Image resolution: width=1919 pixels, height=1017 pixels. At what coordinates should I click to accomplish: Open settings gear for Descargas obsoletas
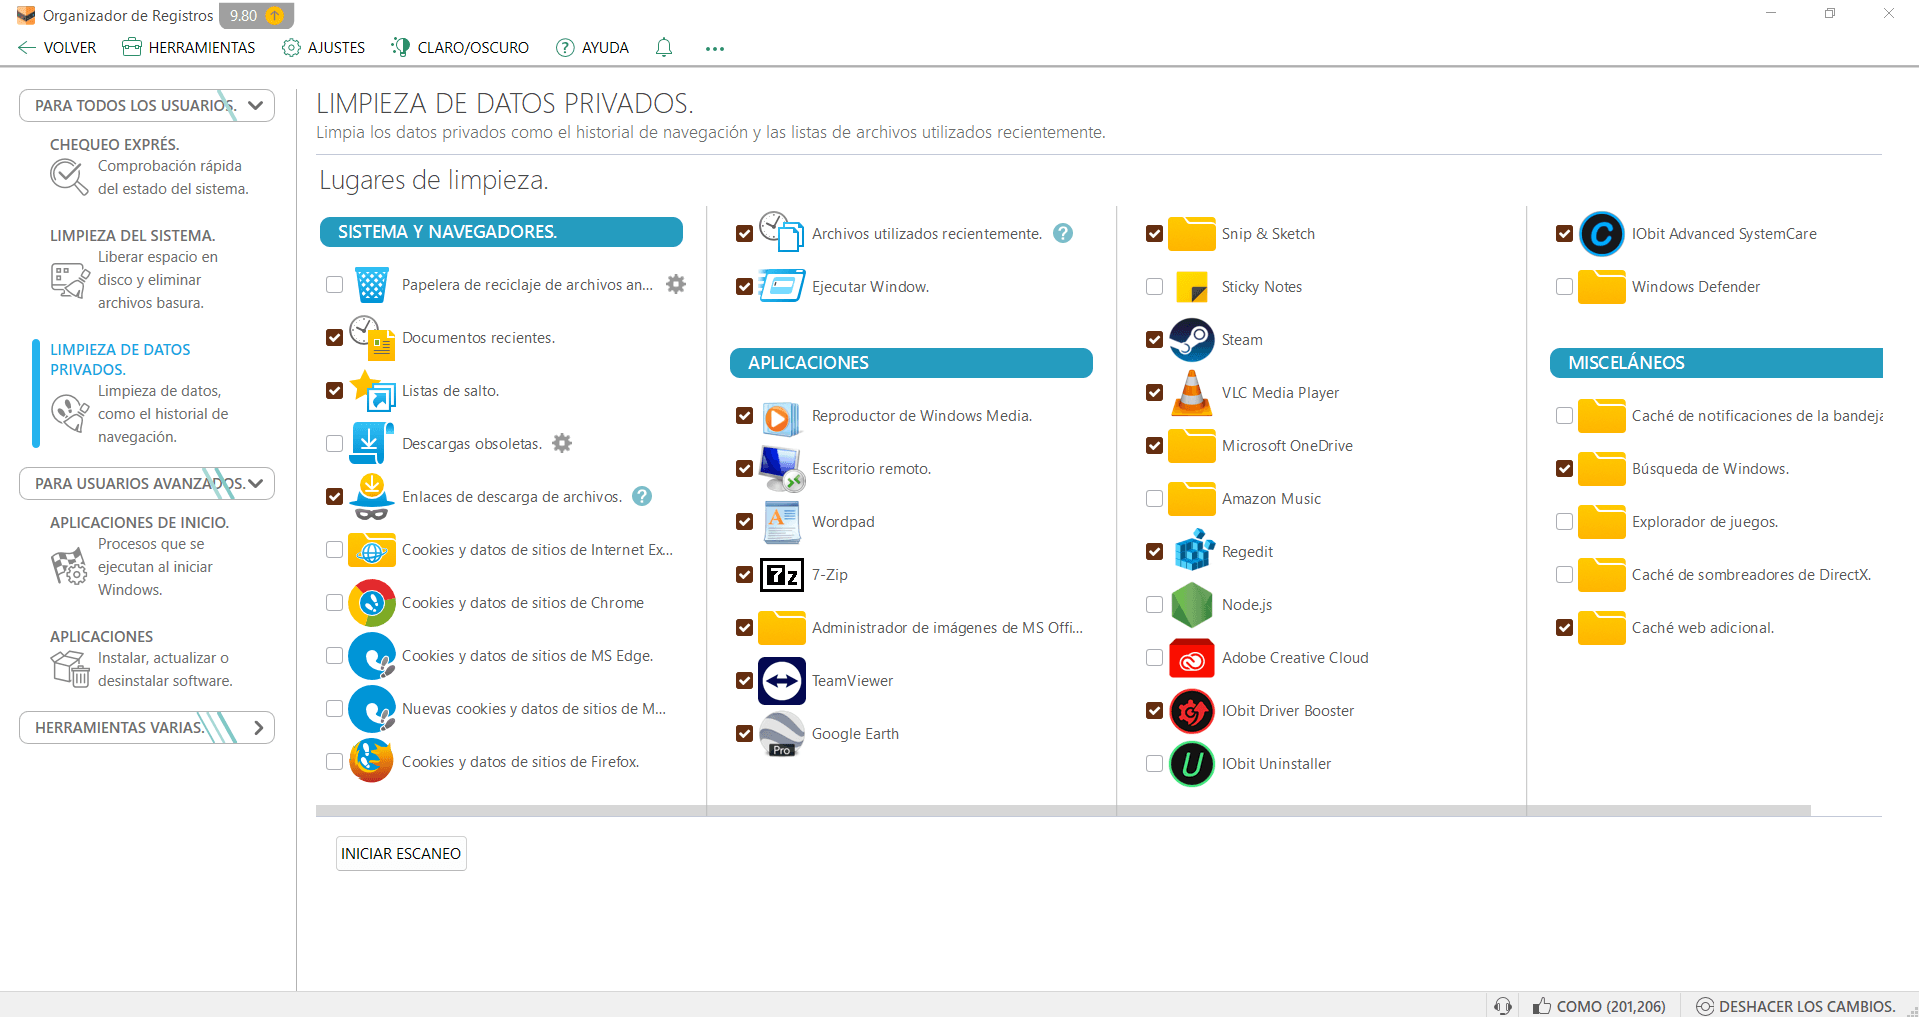click(562, 443)
